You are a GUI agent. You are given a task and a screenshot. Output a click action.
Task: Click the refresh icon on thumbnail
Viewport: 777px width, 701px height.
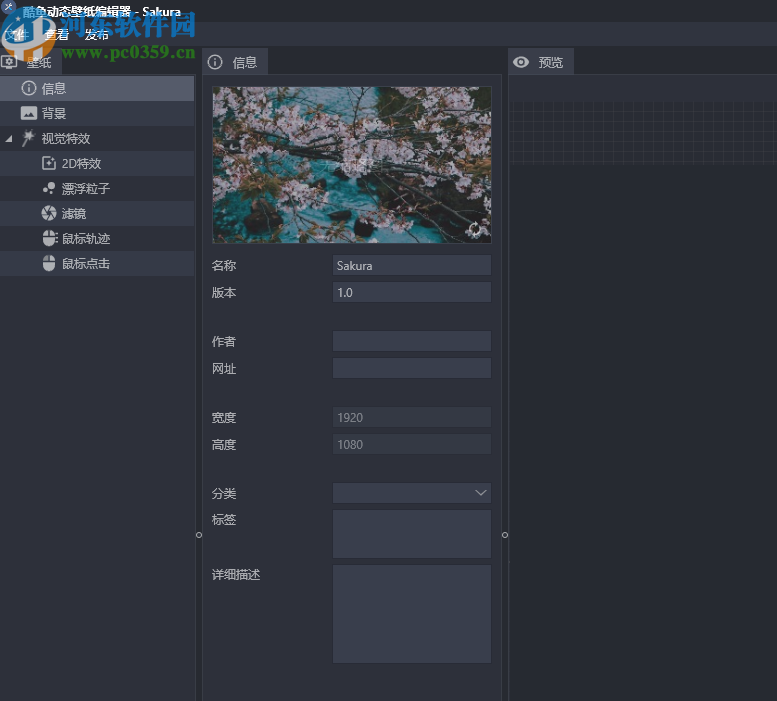pos(475,229)
